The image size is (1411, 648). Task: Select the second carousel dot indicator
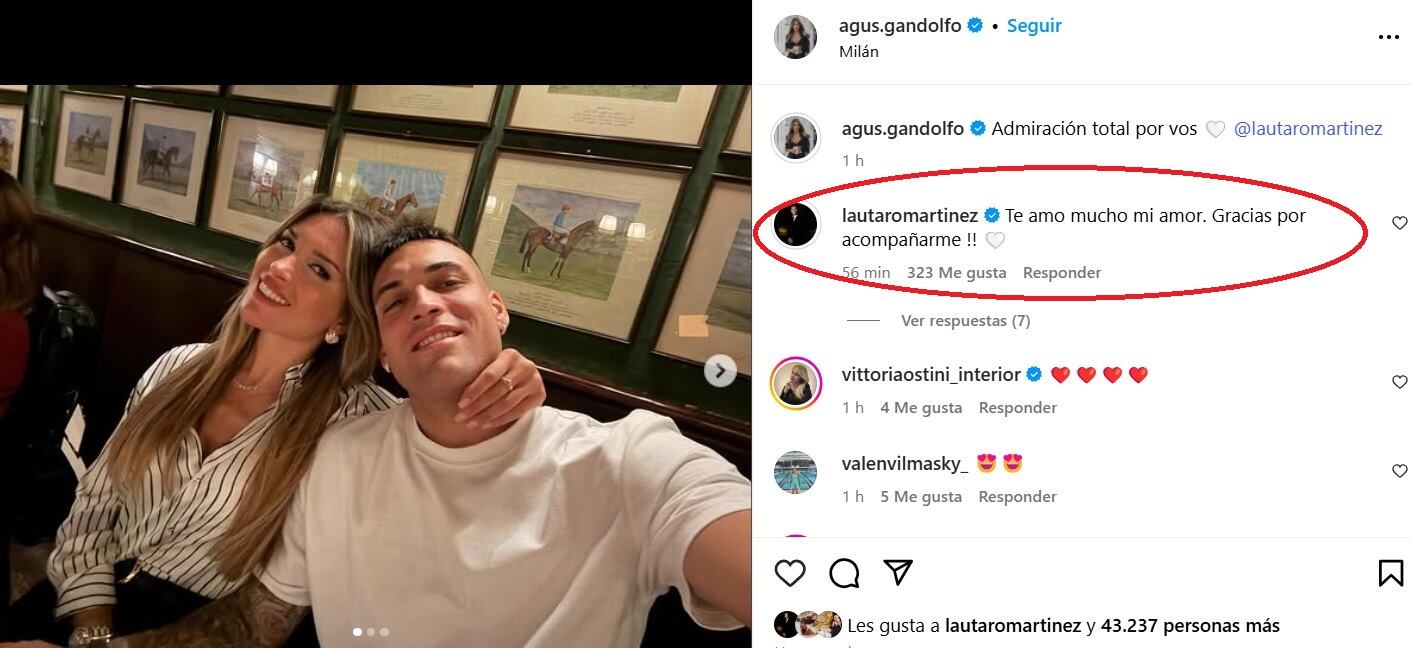click(371, 632)
